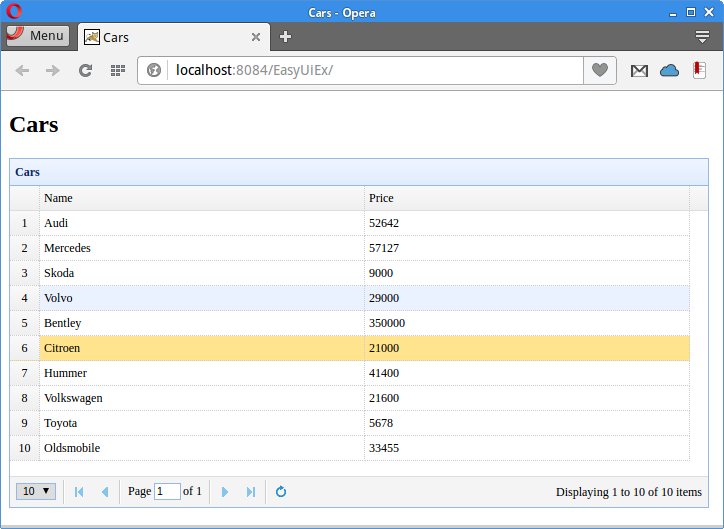Open the tab list menu icon

[702, 36]
